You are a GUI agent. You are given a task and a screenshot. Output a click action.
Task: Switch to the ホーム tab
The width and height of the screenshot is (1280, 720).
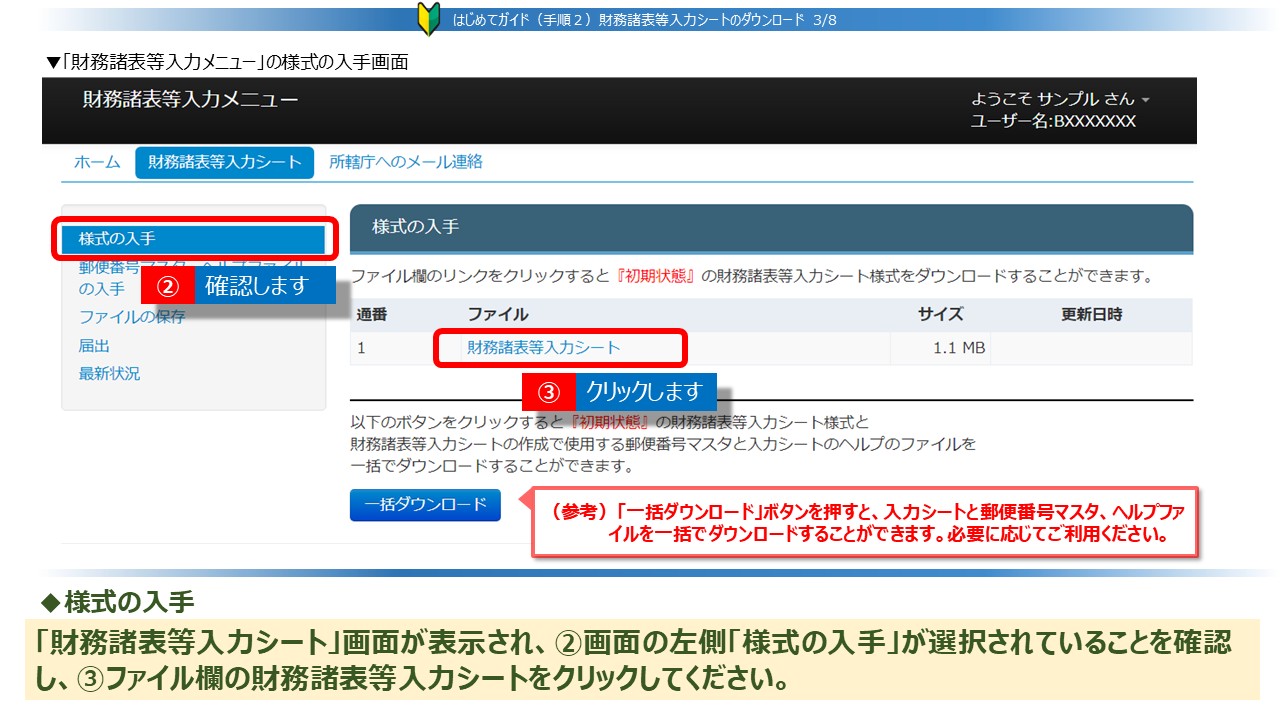pos(97,162)
